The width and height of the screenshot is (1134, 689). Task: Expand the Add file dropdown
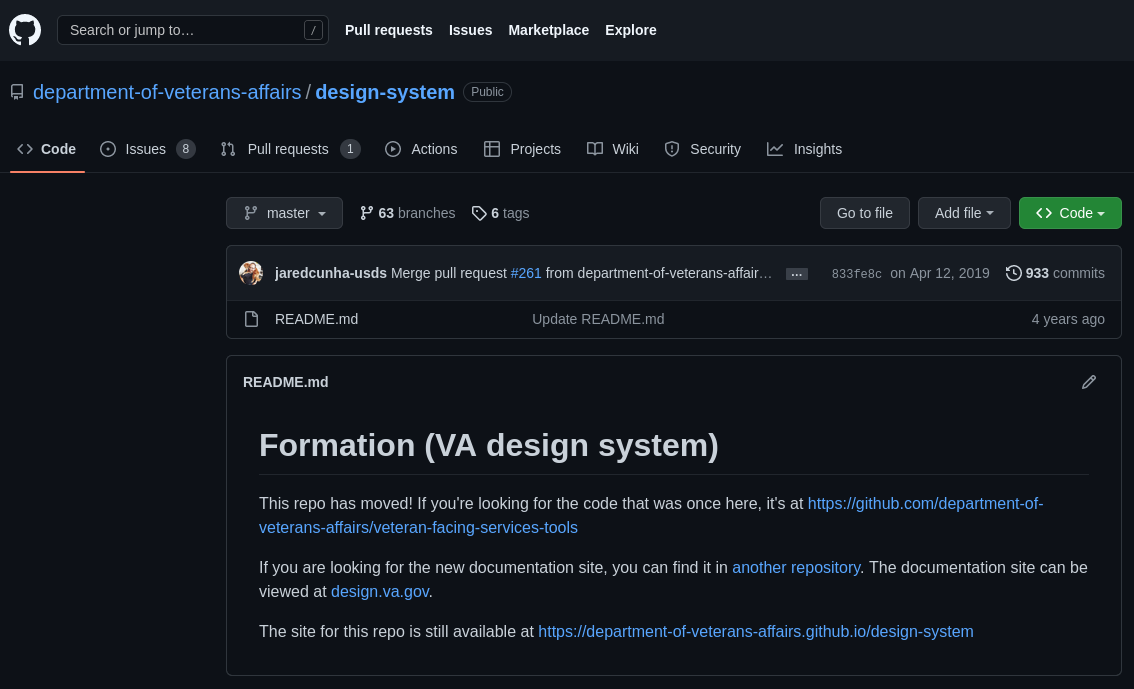pos(963,213)
